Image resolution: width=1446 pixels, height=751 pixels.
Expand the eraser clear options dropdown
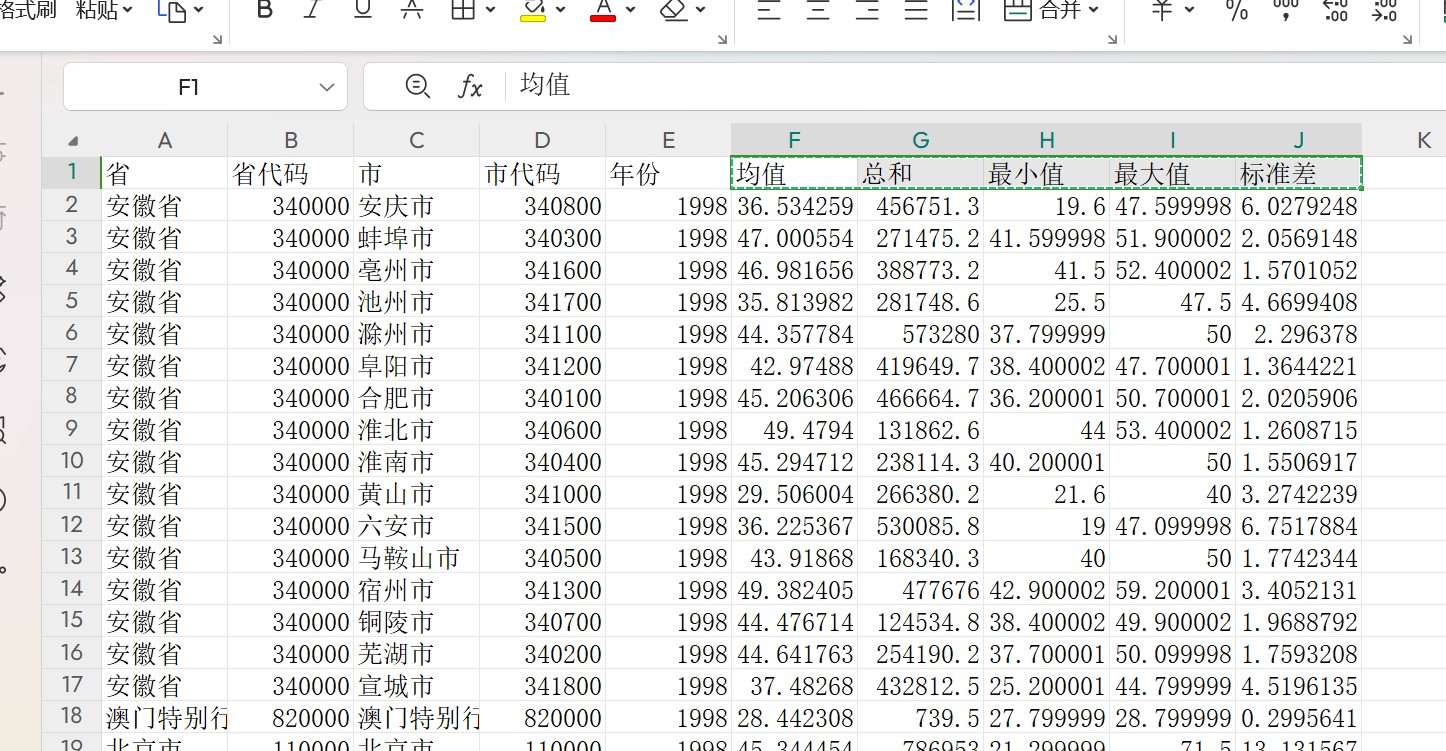pyautogui.click(x=700, y=10)
